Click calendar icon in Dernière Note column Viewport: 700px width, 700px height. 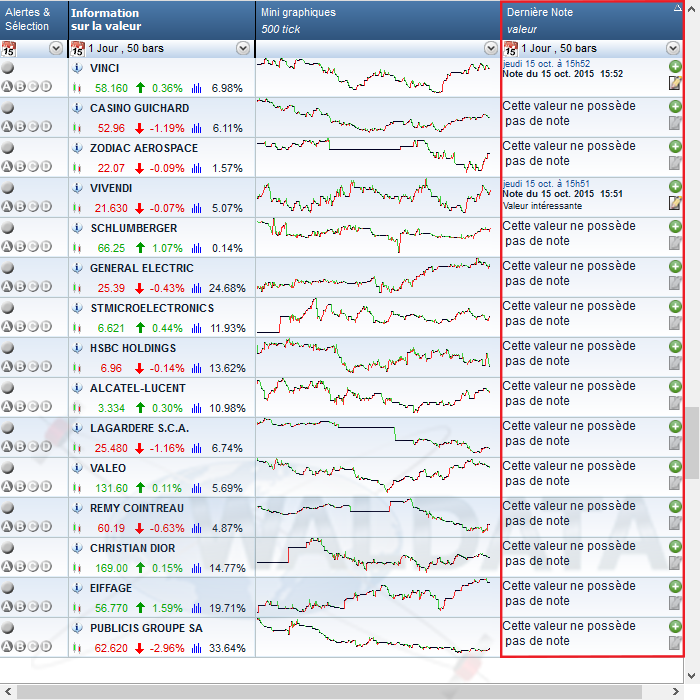click(x=511, y=48)
